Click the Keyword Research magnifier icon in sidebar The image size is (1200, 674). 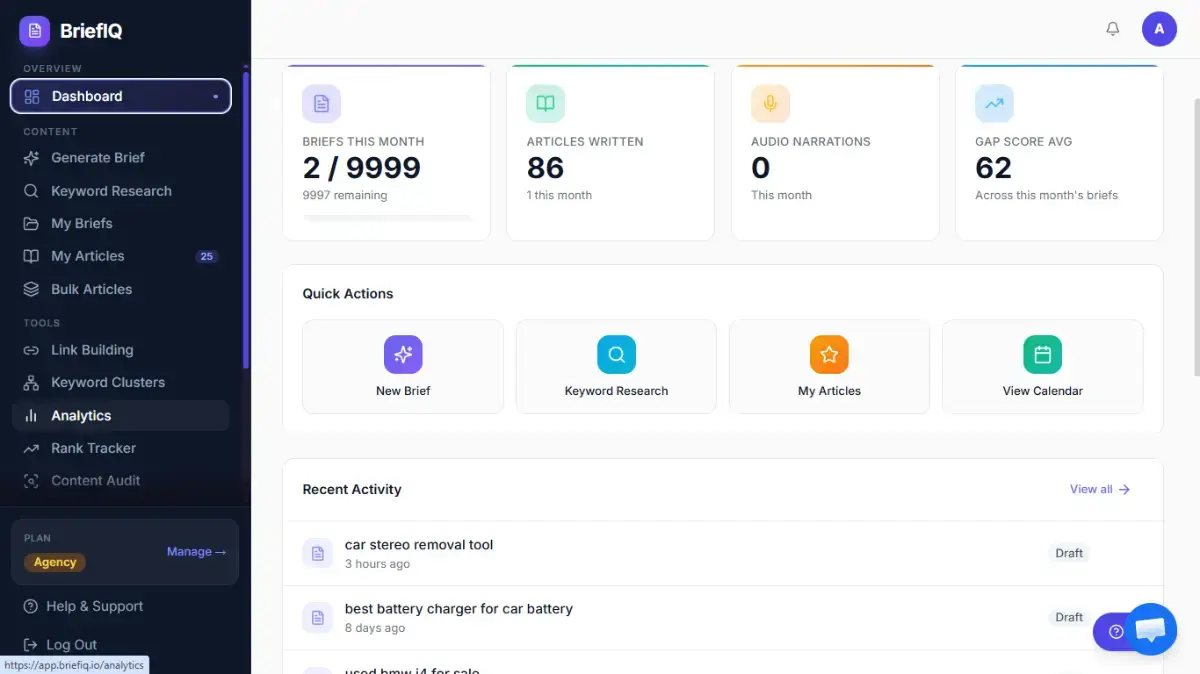32,191
